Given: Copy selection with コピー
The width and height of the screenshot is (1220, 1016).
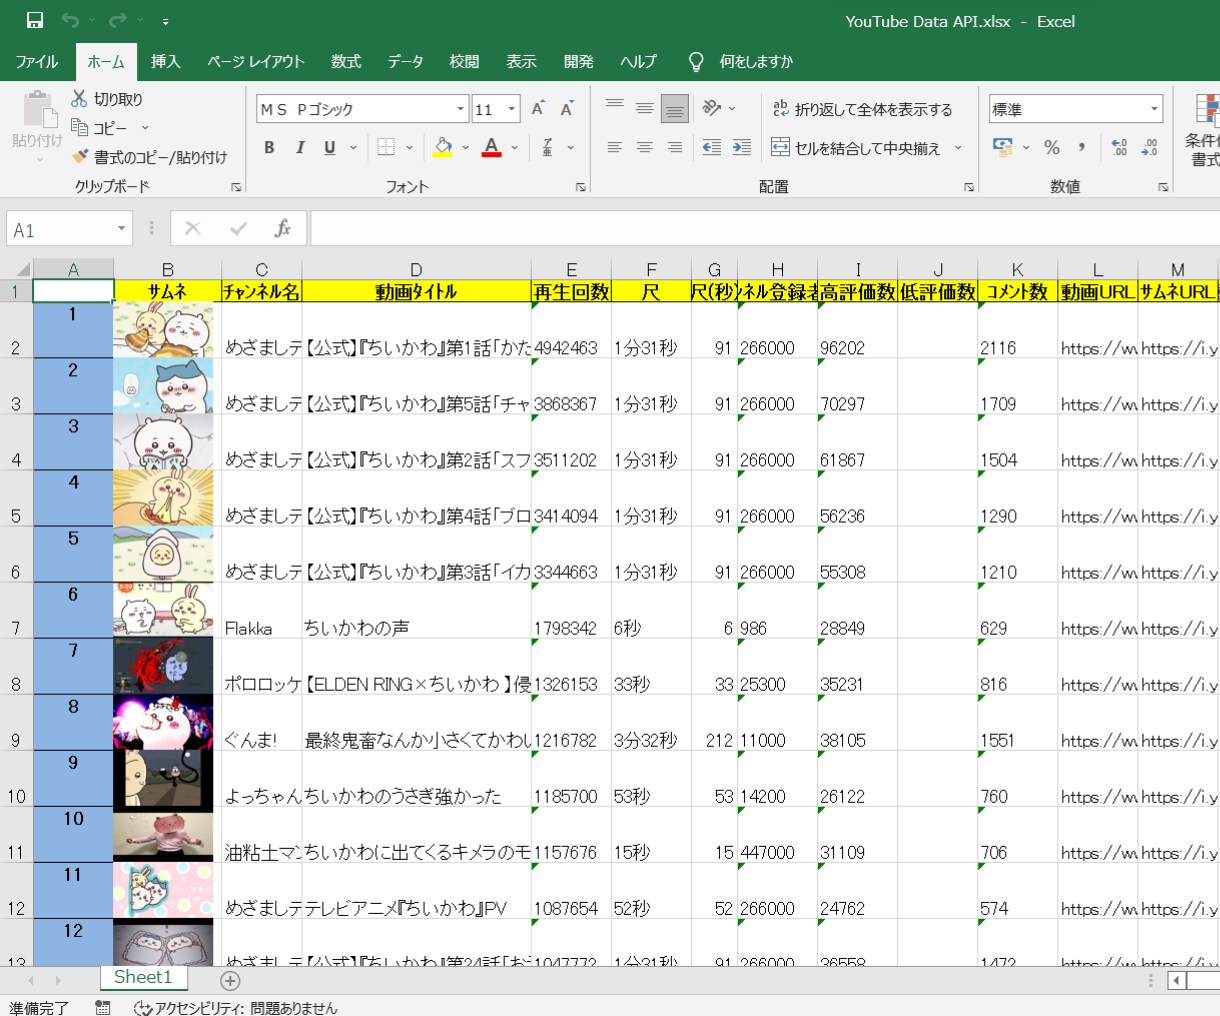Looking at the screenshot, I should pos(100,128).
